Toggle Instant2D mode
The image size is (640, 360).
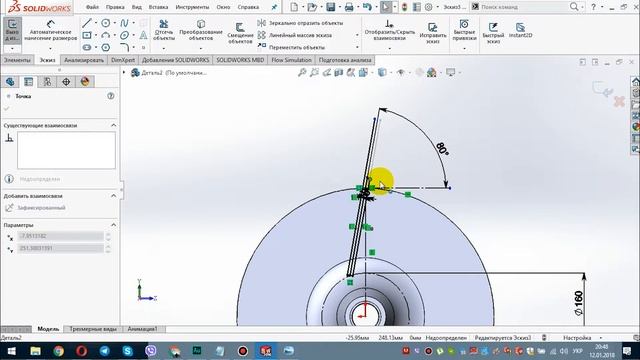point(520,30)
